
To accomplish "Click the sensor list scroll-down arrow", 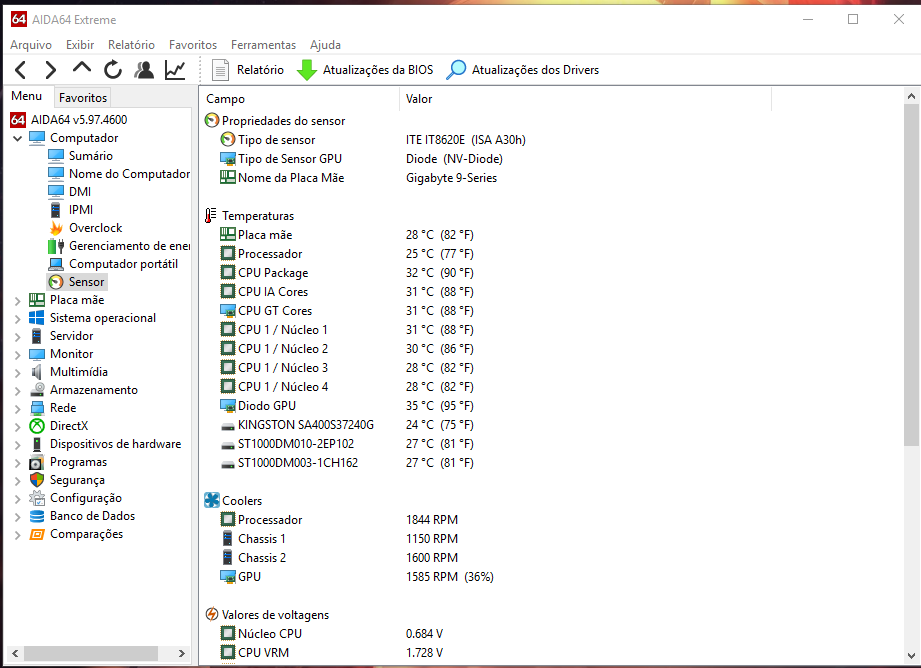I will (911, 656).
